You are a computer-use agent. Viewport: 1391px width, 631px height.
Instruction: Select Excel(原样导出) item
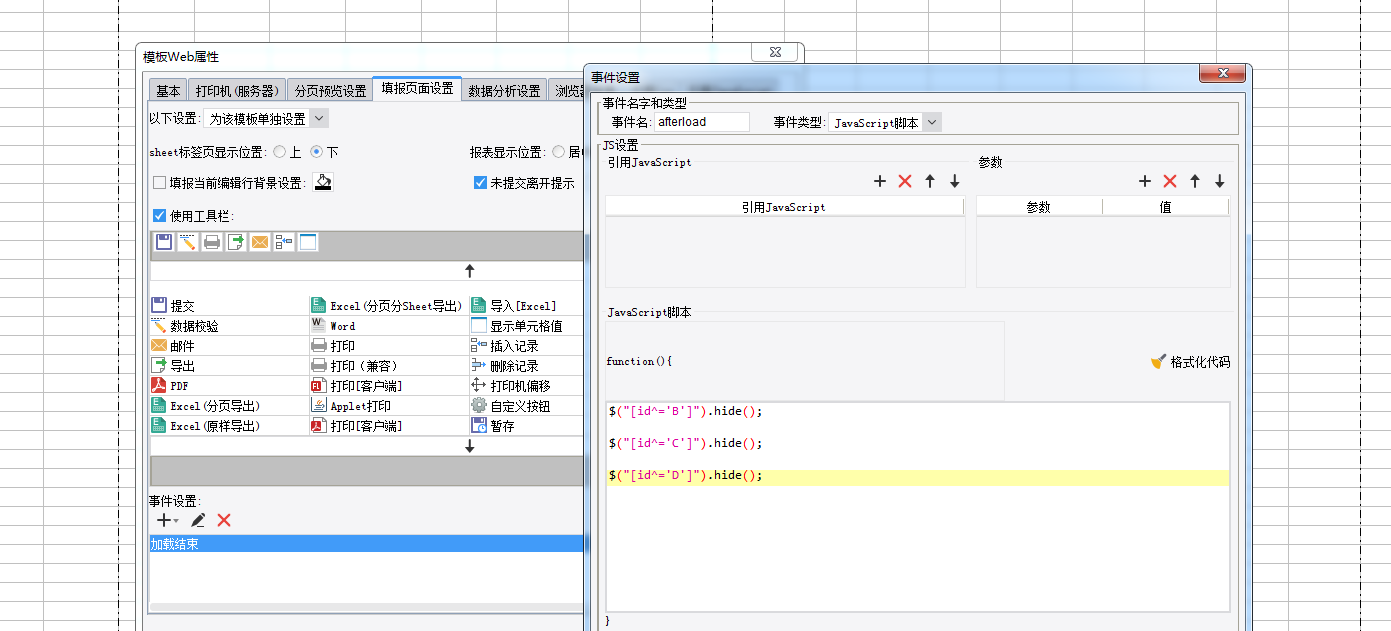206,426
